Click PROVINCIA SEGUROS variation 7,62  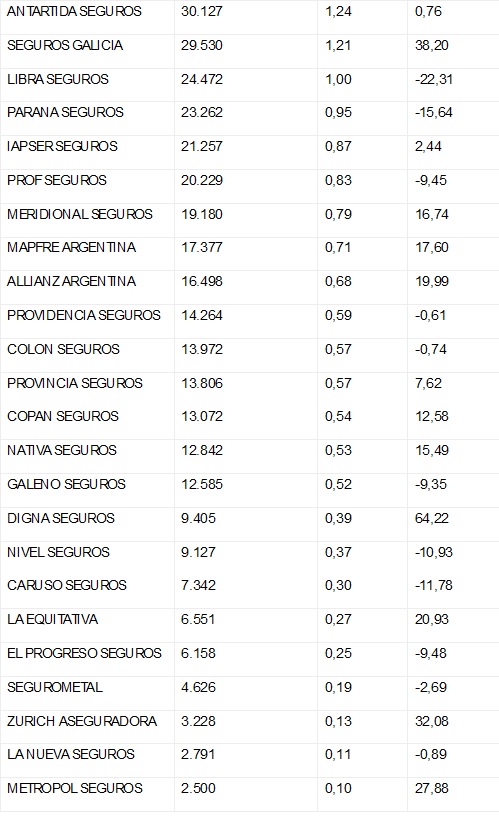pyautogui.click(x=428, y=383)
